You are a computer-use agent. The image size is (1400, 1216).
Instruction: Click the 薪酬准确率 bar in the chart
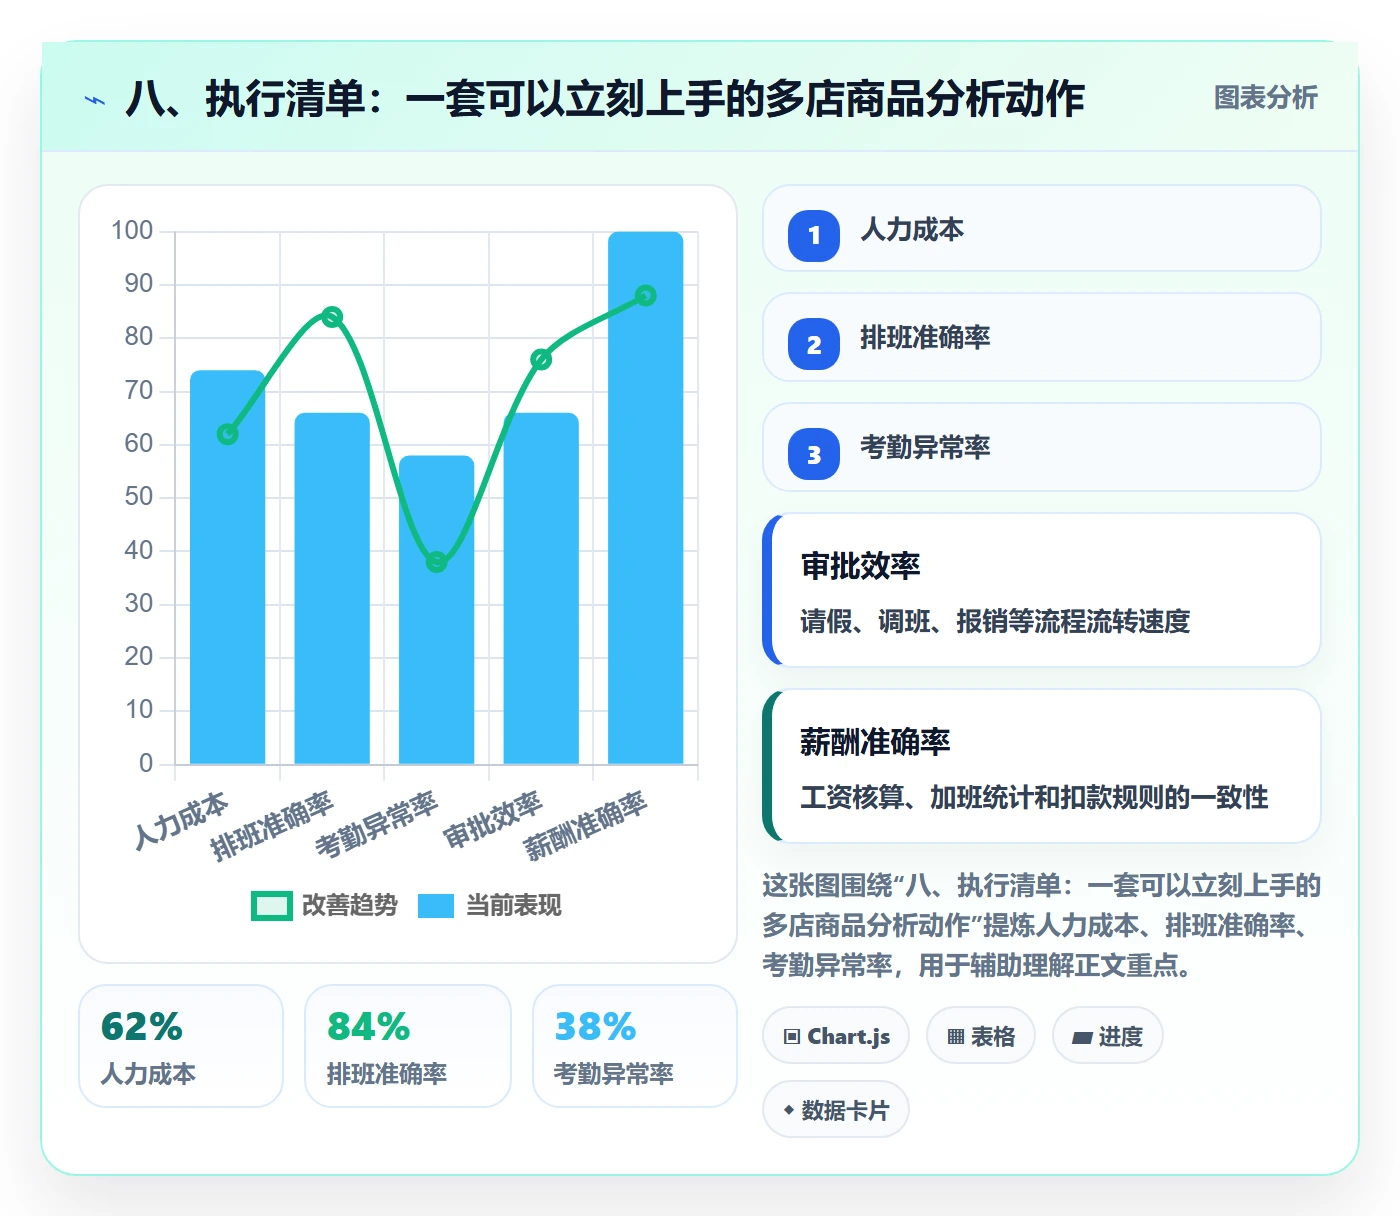click(x=646, y=498)
